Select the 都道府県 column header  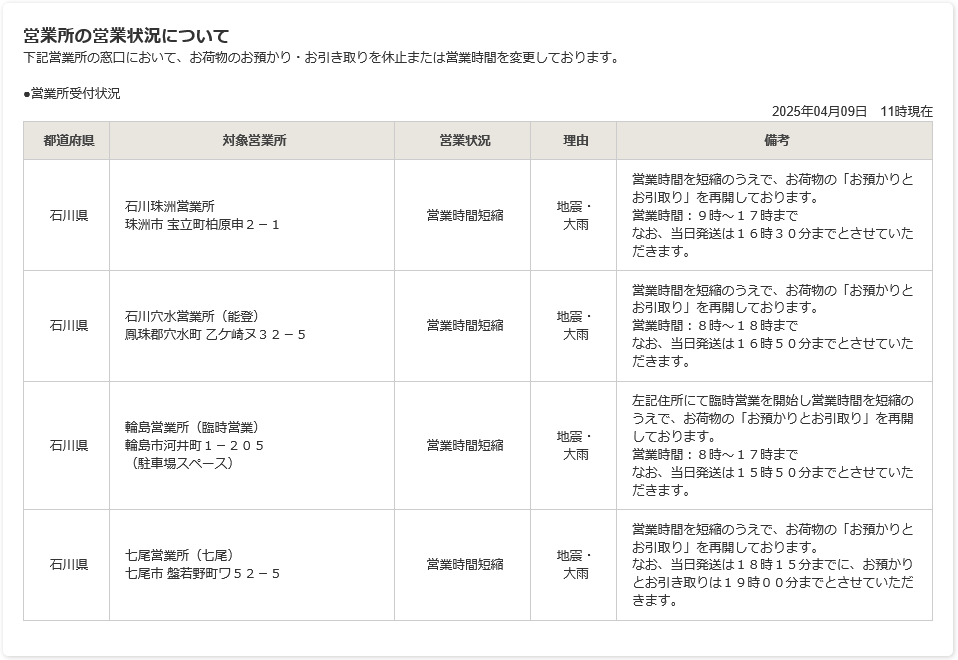click(x=68, y=141)
